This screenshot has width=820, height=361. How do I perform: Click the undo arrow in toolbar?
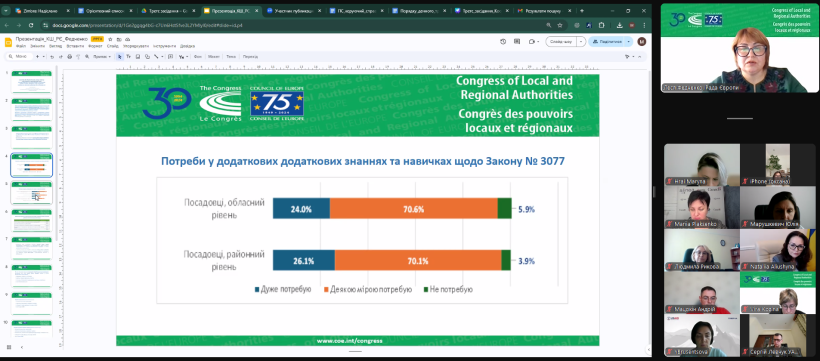coord(52,57)
